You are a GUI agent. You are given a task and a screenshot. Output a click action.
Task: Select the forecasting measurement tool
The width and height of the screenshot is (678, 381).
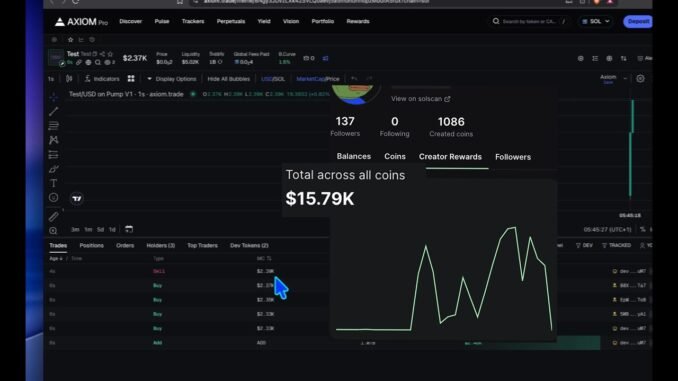[54, 154]
